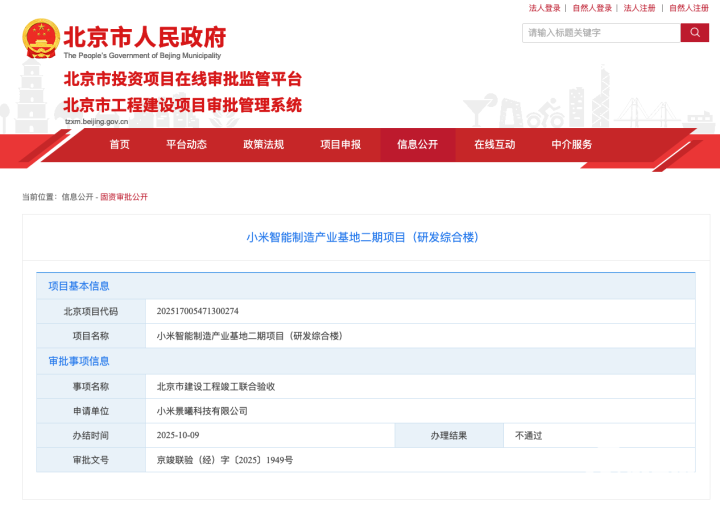Select the 信息公开 menu tab

point(417,144)
